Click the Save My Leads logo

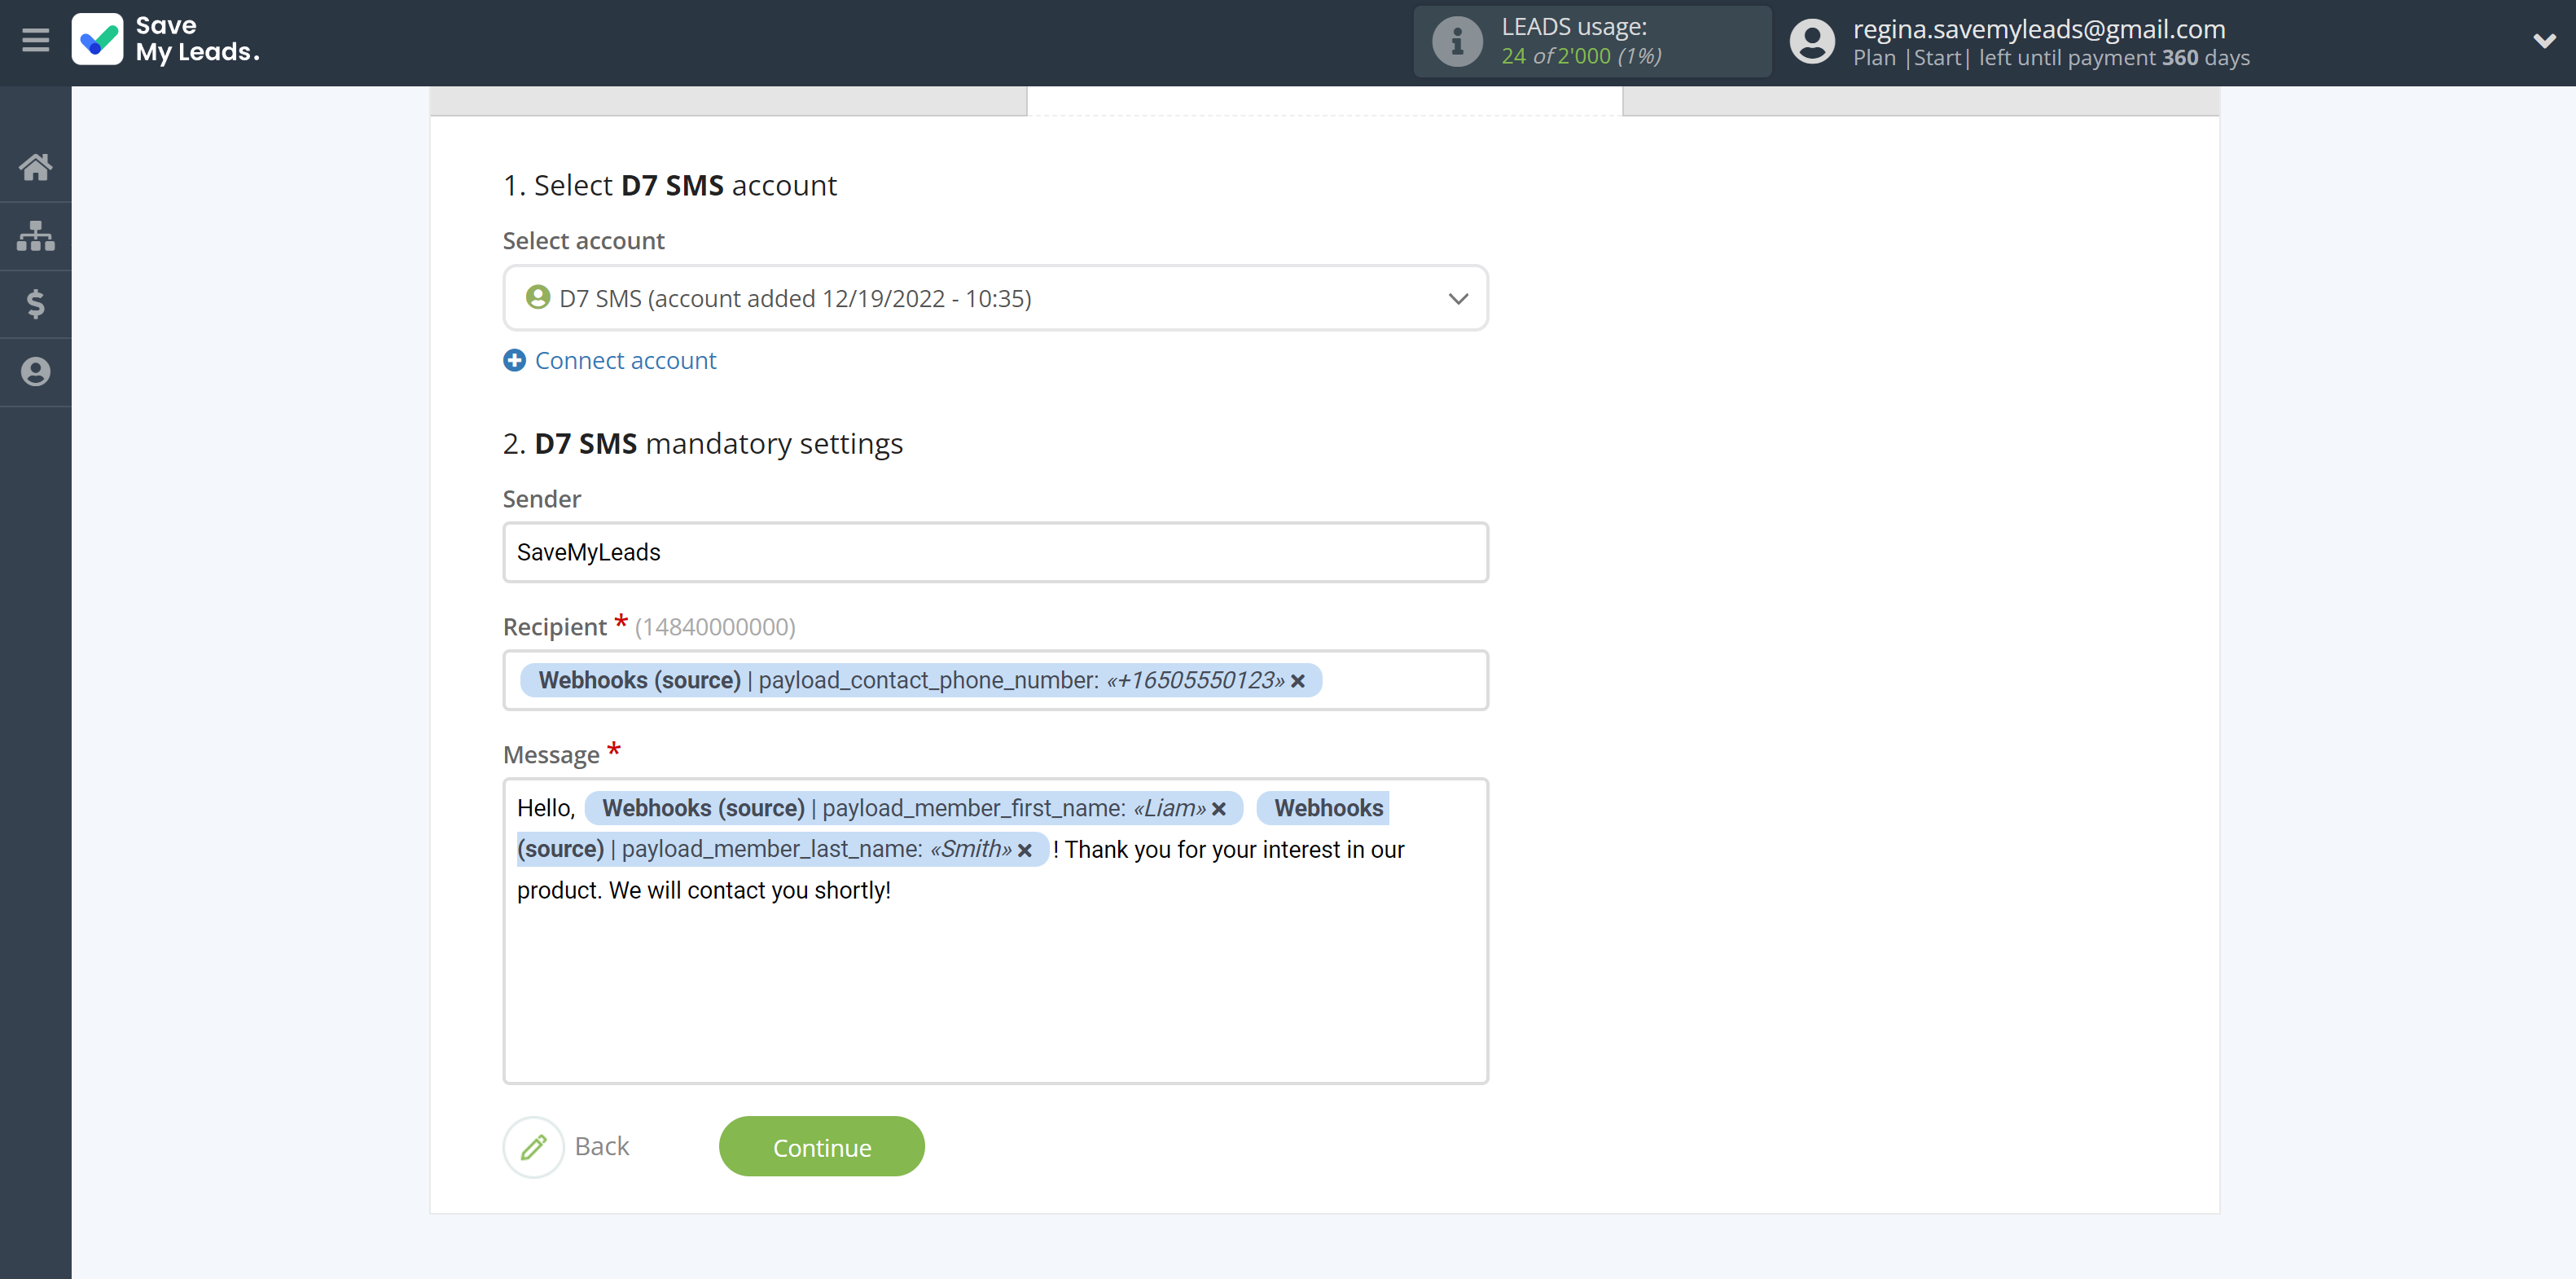(166, 39)
